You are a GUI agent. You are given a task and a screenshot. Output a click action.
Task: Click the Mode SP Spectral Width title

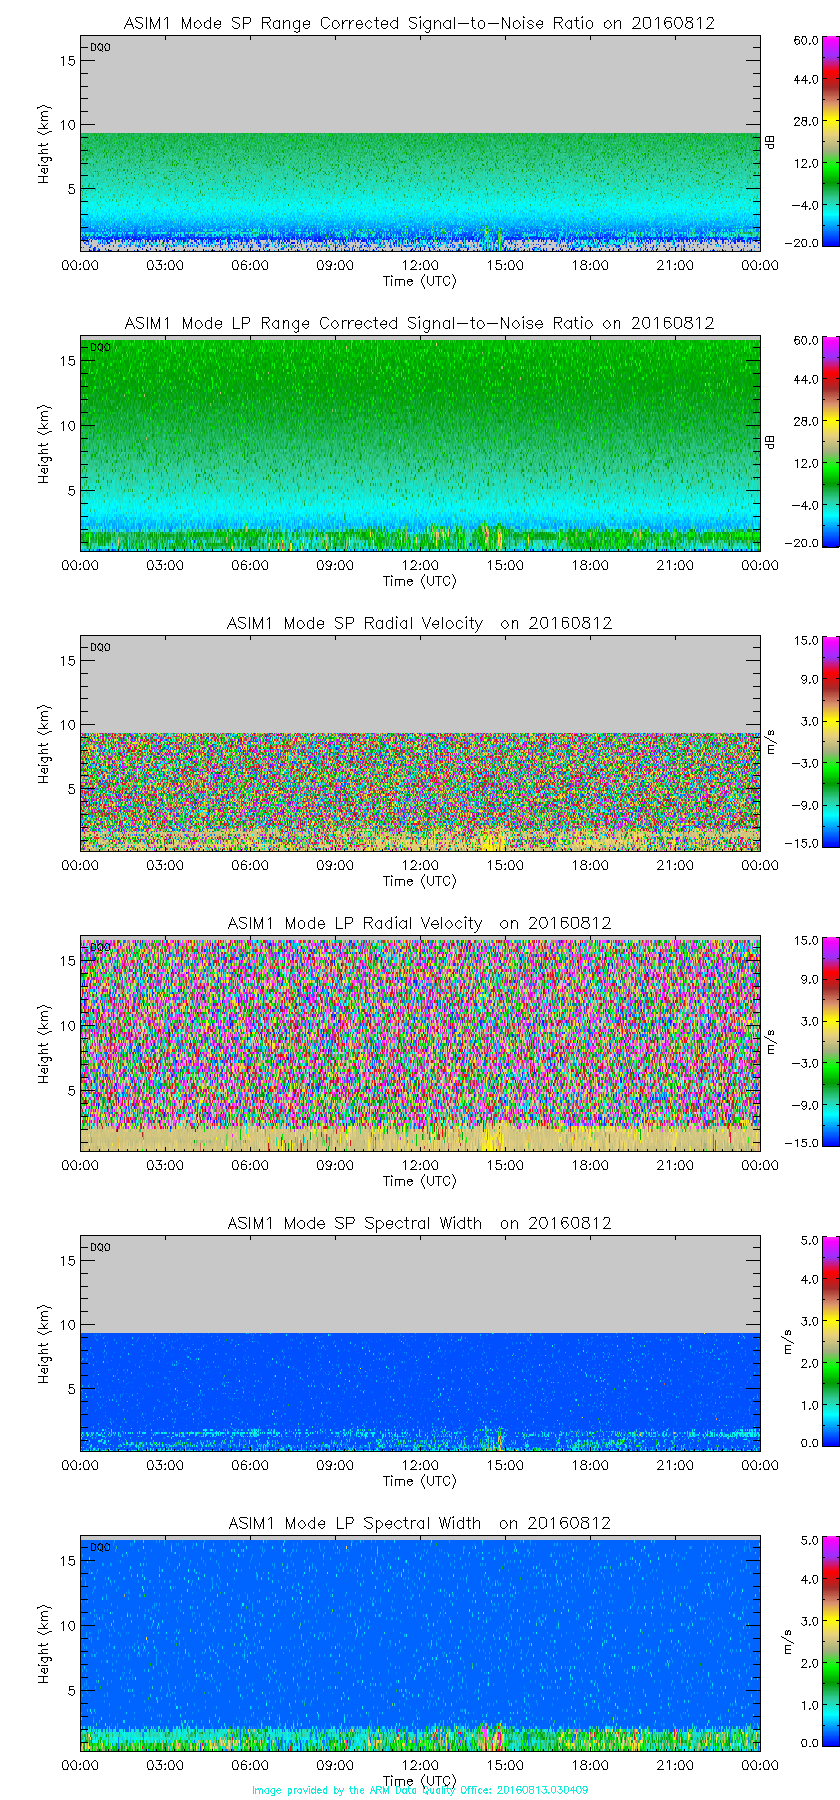point(419,1223)
